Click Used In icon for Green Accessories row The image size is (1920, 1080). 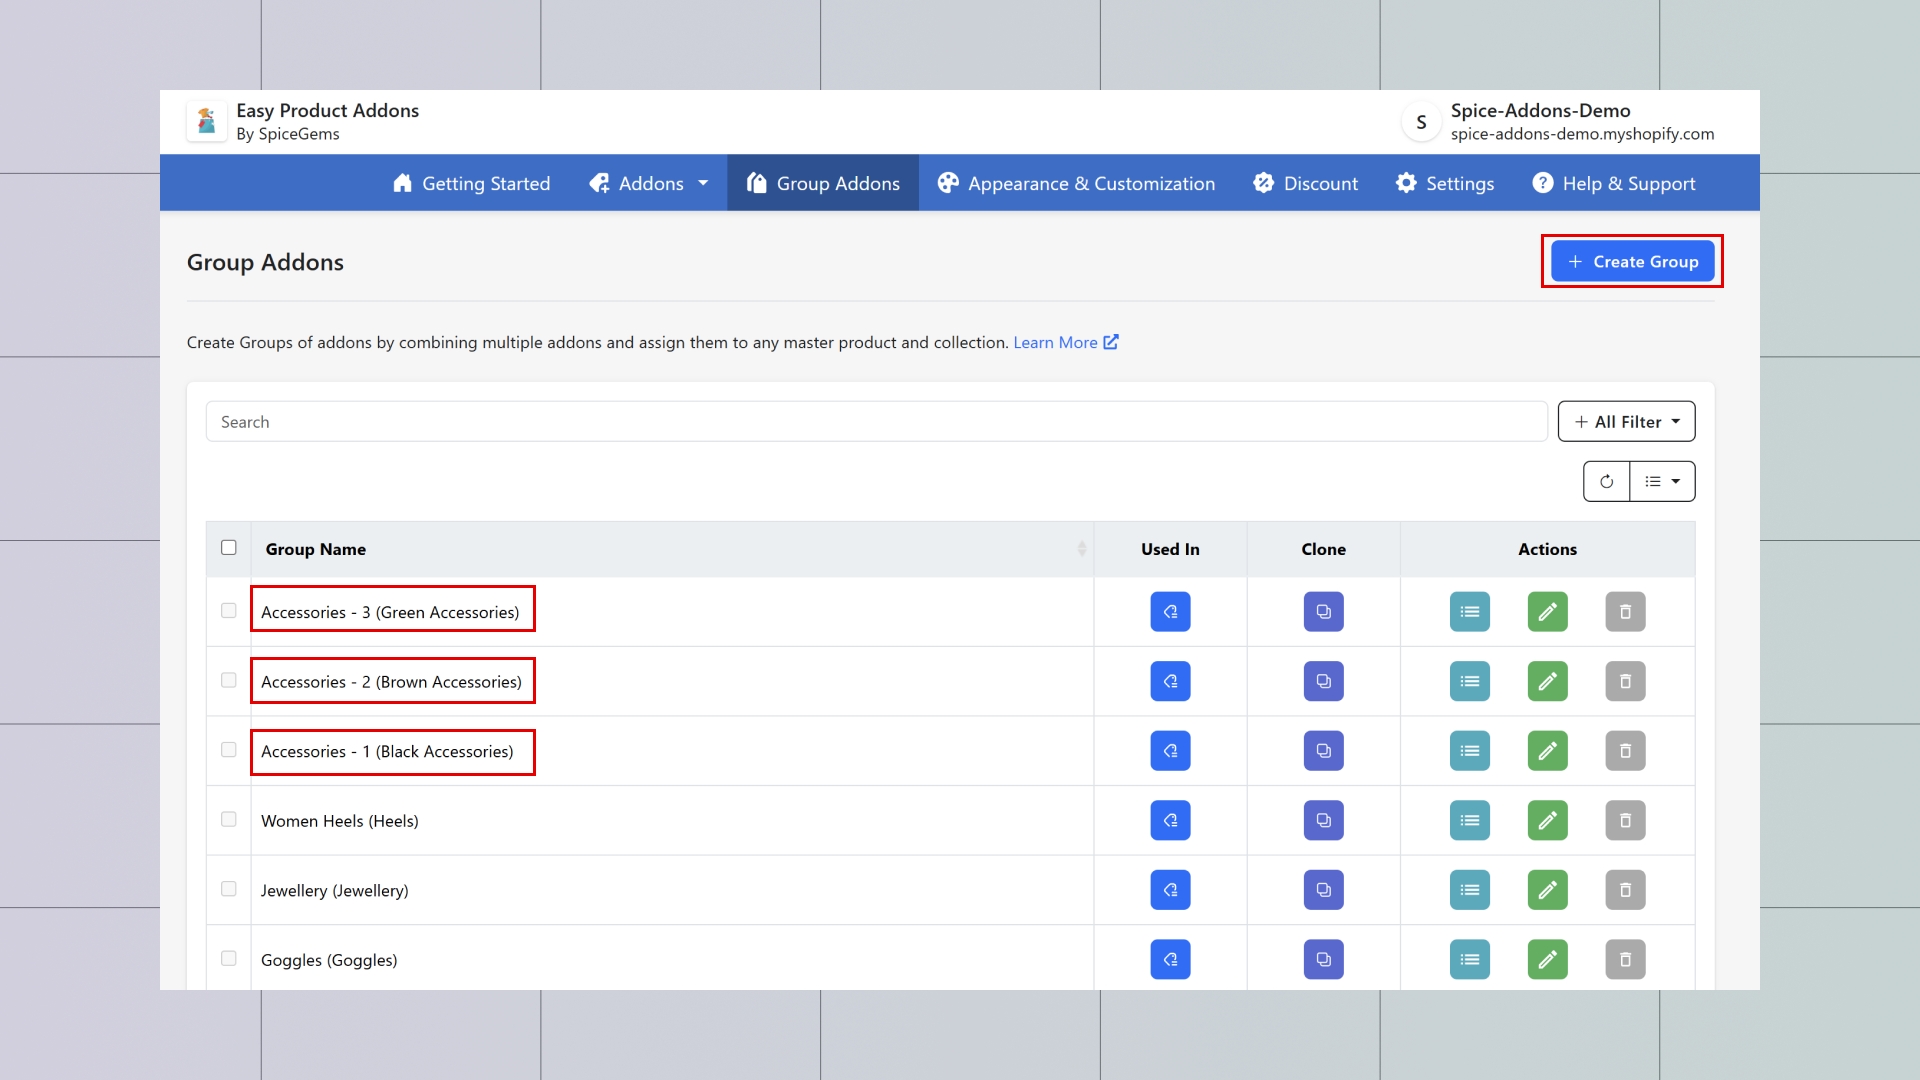tap(1170, 612)
